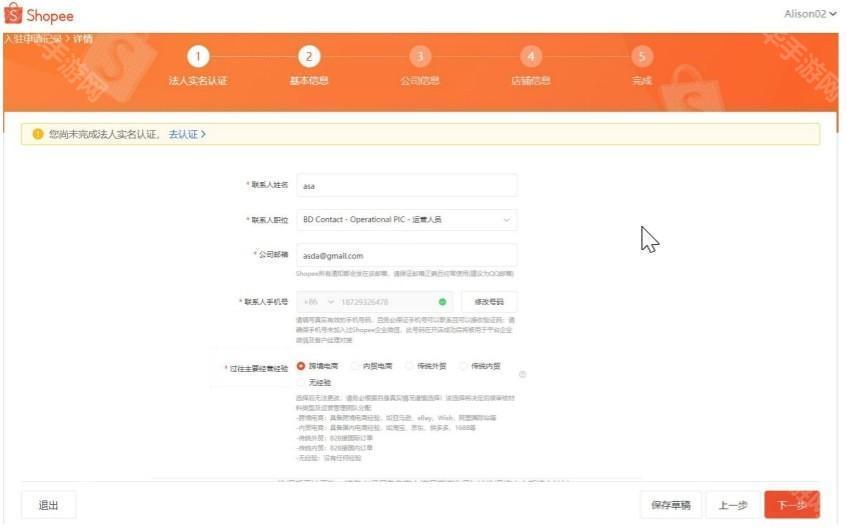
Task: Open the Alison02 account dropdown
Action: click(x=810, y=14)
